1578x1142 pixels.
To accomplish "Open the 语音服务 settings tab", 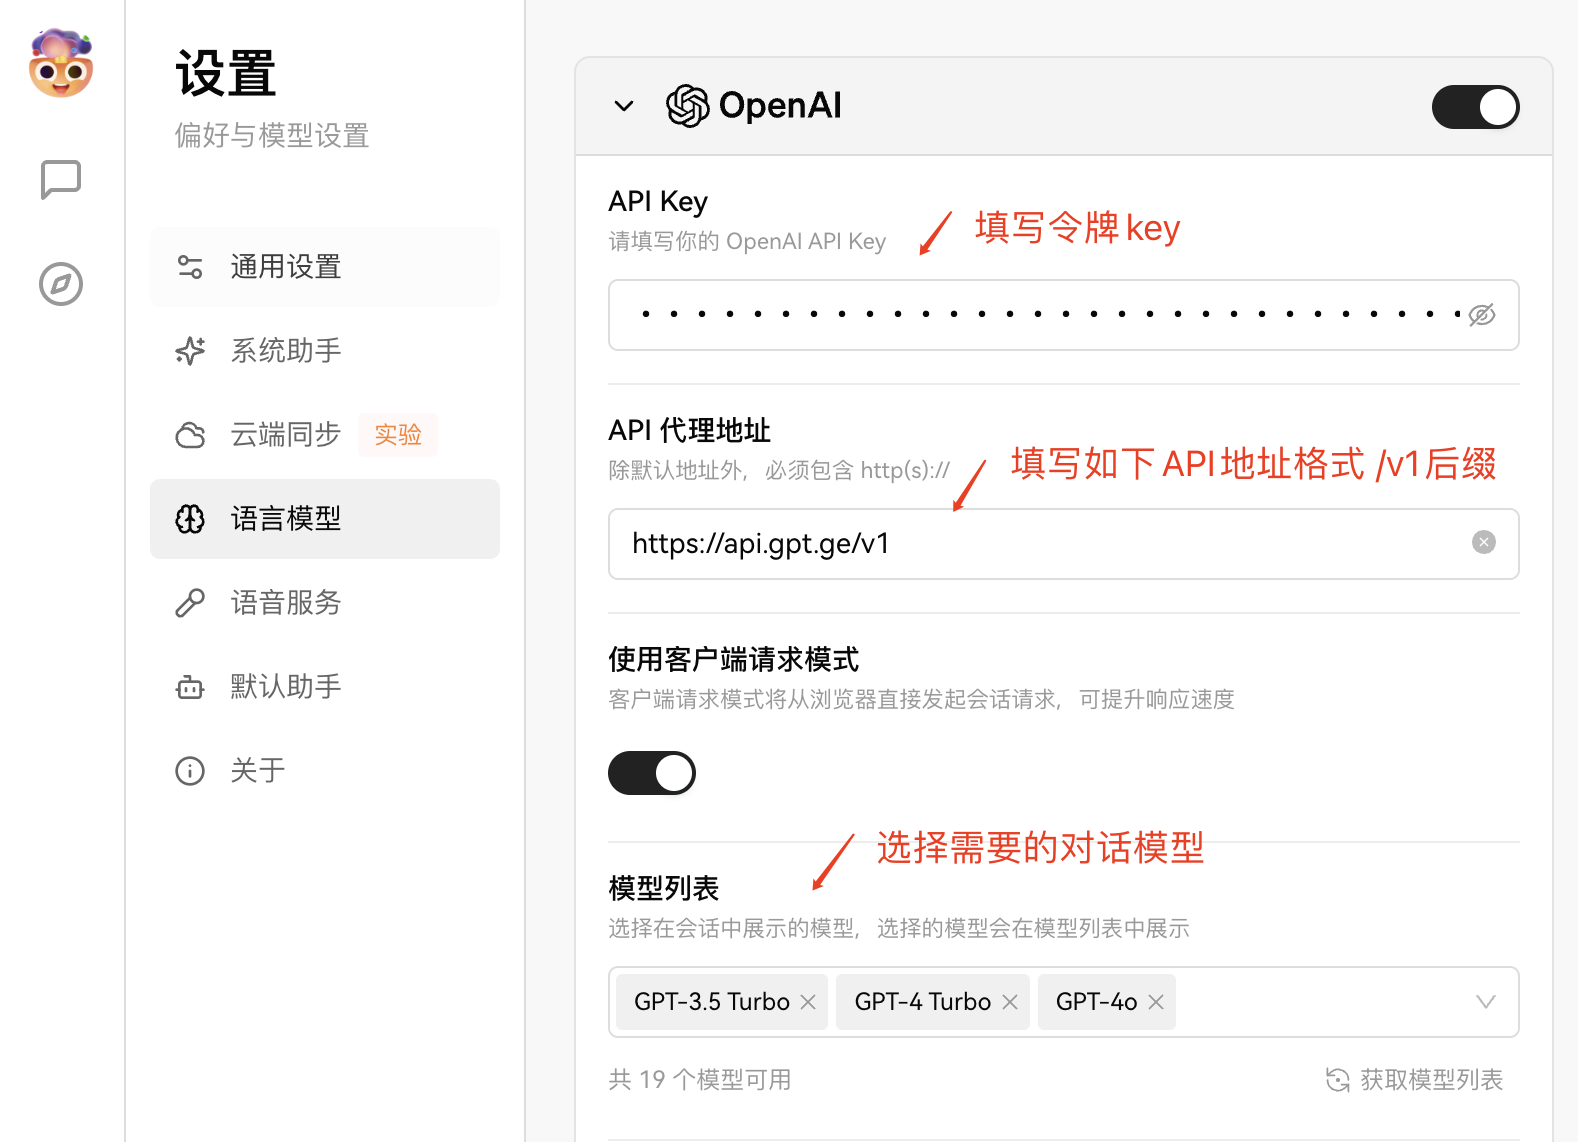I will click(x=325, y=603).
